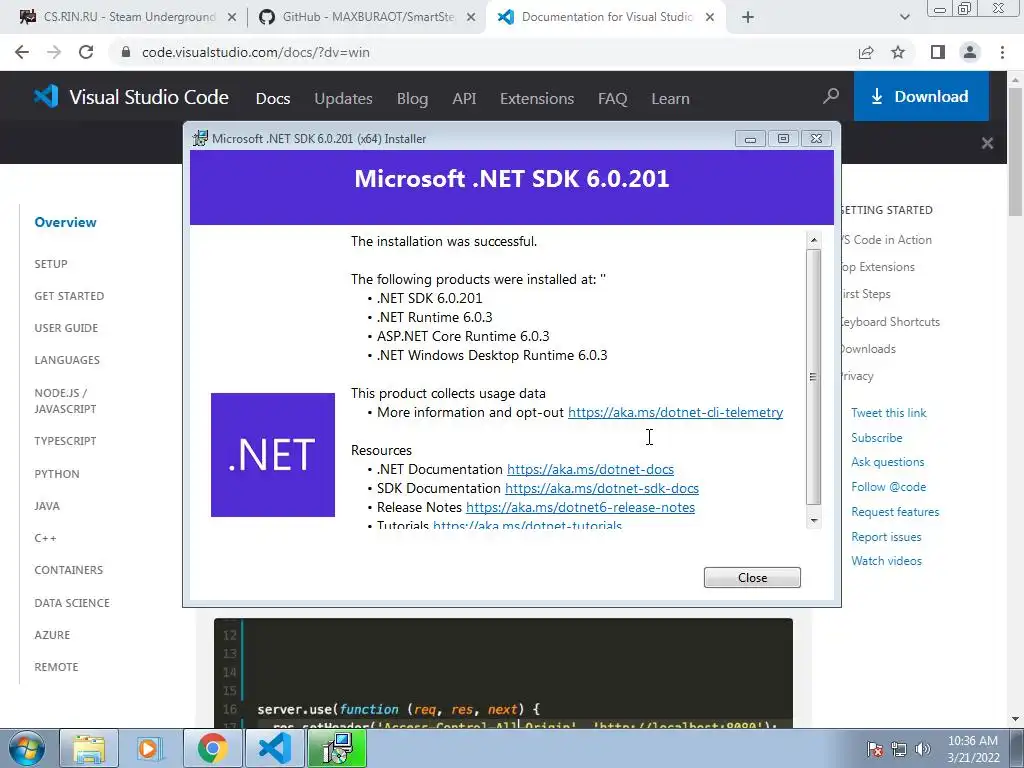The height and width of the screenshot is (768, 1024).
Task: Open File Explorer from taskbar
Action: pyautogui.click(x=89, y=748)
